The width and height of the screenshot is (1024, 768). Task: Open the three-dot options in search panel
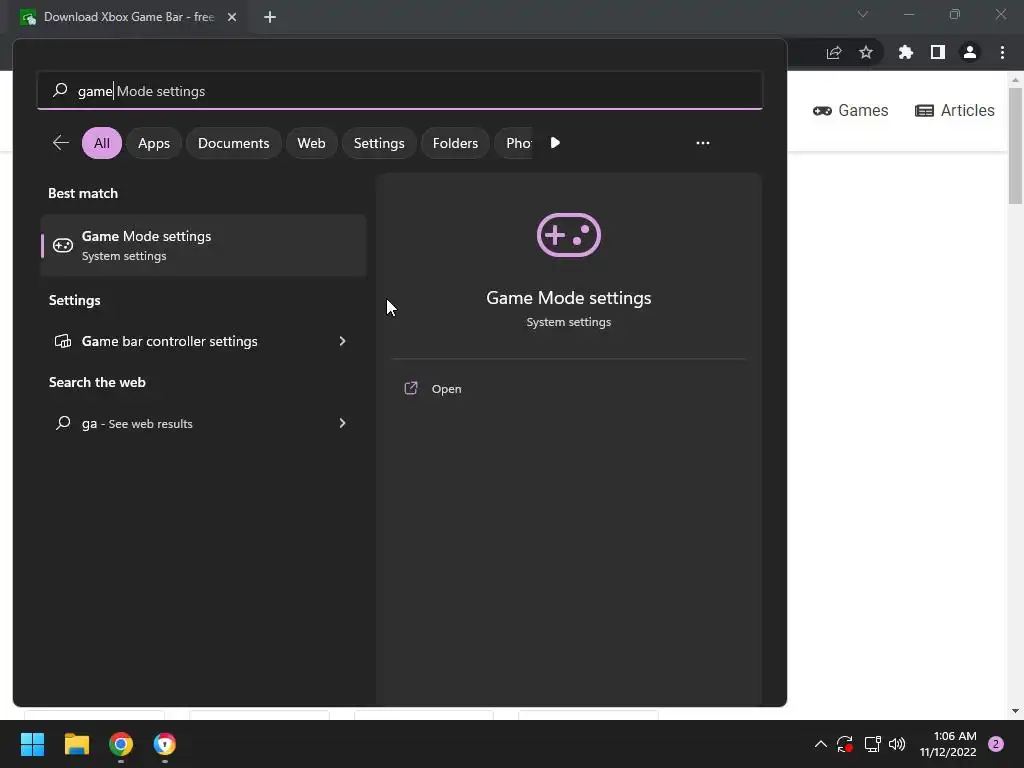tap(703, 143)
